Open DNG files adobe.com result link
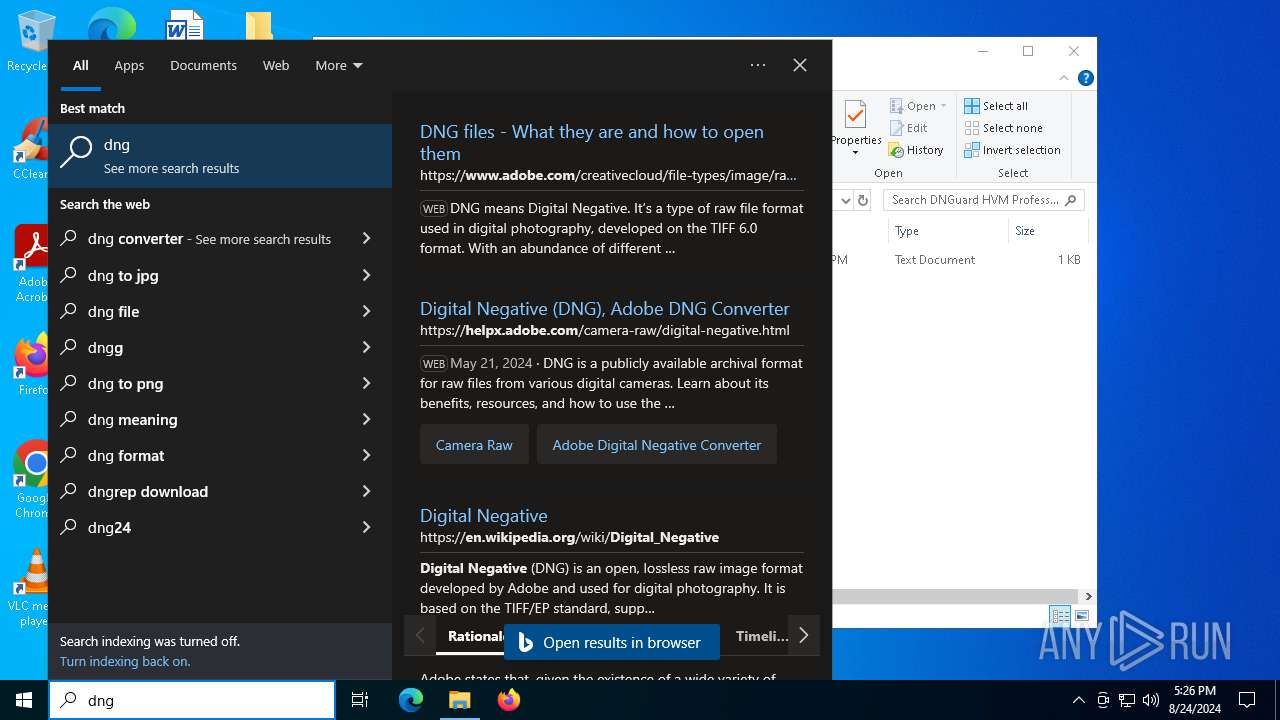 pyautogui.click(x=592, y=142)
